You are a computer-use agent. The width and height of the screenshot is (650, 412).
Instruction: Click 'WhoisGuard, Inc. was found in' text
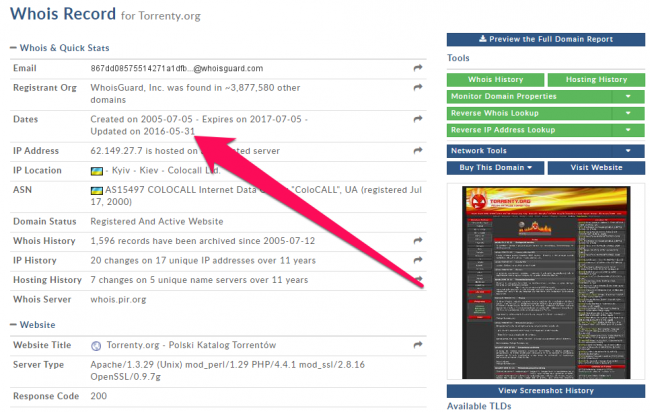tap(156, 88)
